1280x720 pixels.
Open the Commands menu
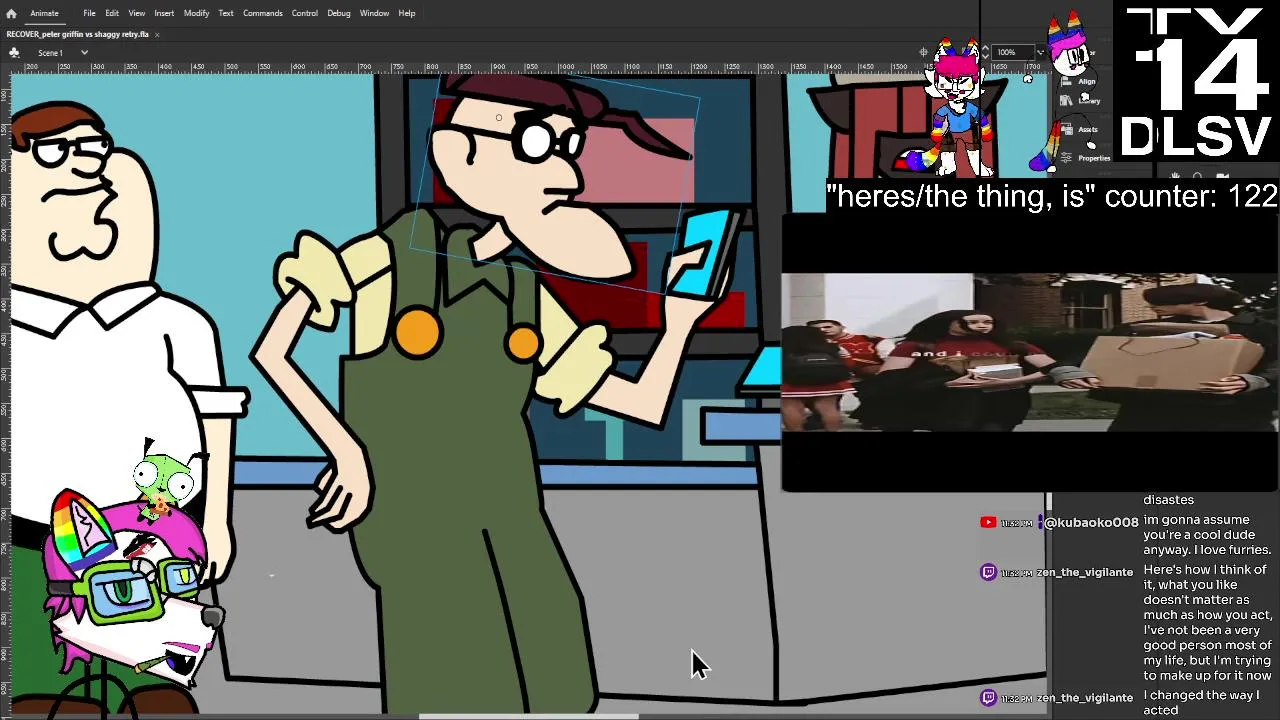[262, 13]
